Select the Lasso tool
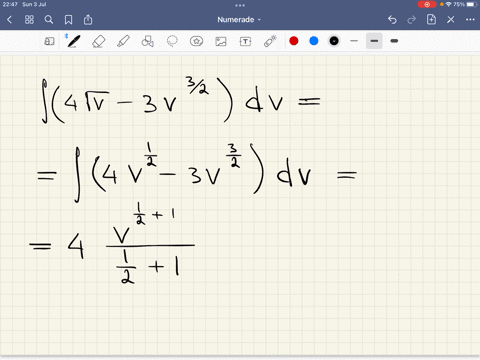The image size is (480, 360). coord(172,41)
